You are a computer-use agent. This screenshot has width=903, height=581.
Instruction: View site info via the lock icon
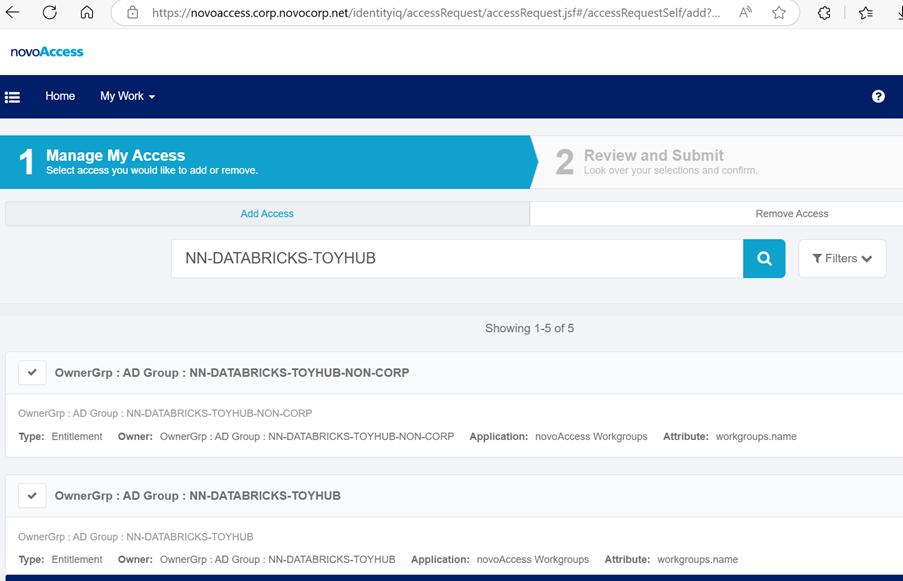point(132,12)
